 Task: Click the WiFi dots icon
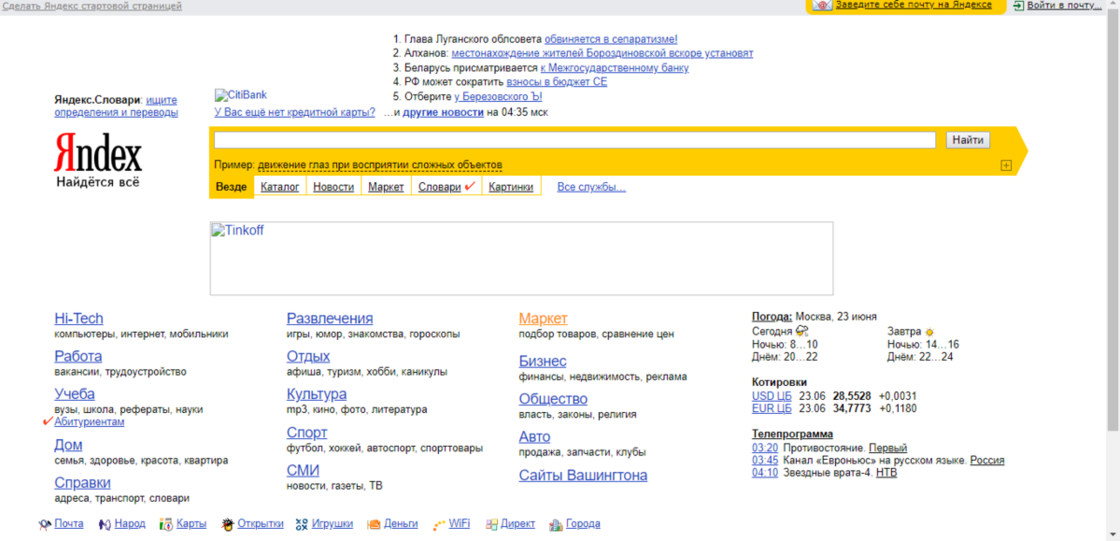click(x=439, y=525)
